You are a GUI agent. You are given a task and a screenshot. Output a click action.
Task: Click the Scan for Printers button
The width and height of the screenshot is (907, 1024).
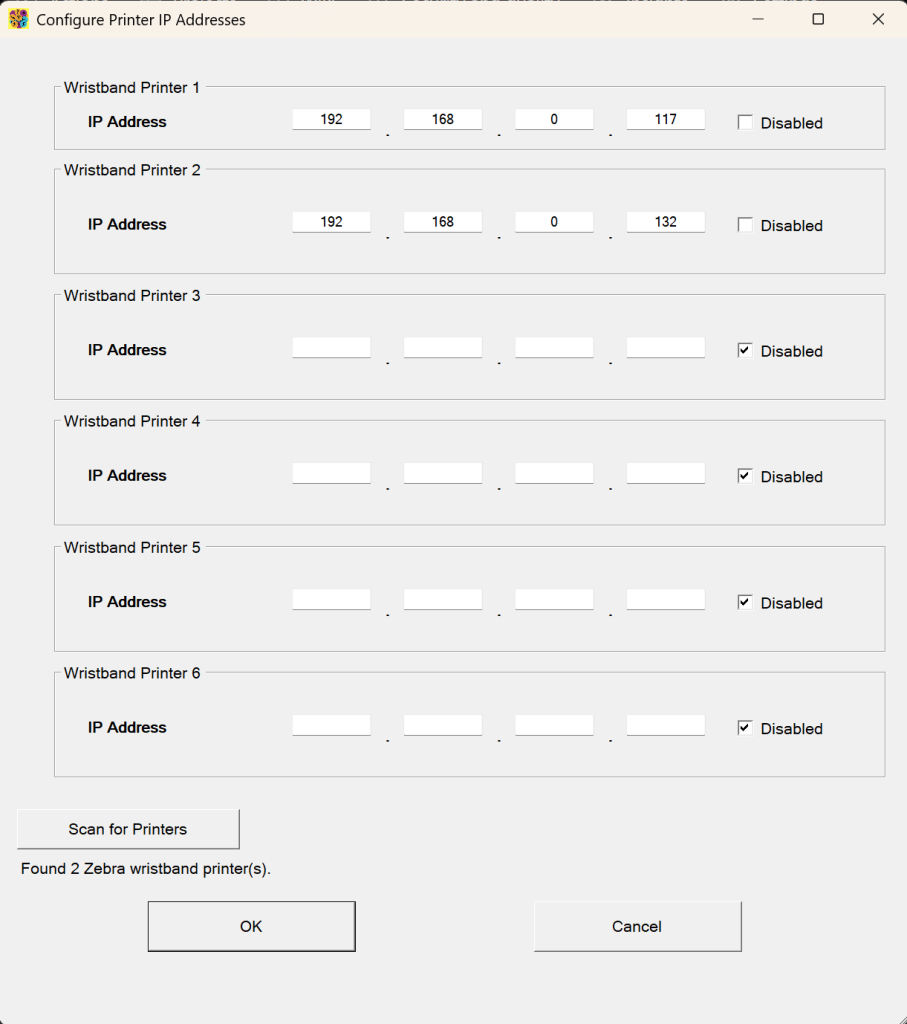click(128, 829)
